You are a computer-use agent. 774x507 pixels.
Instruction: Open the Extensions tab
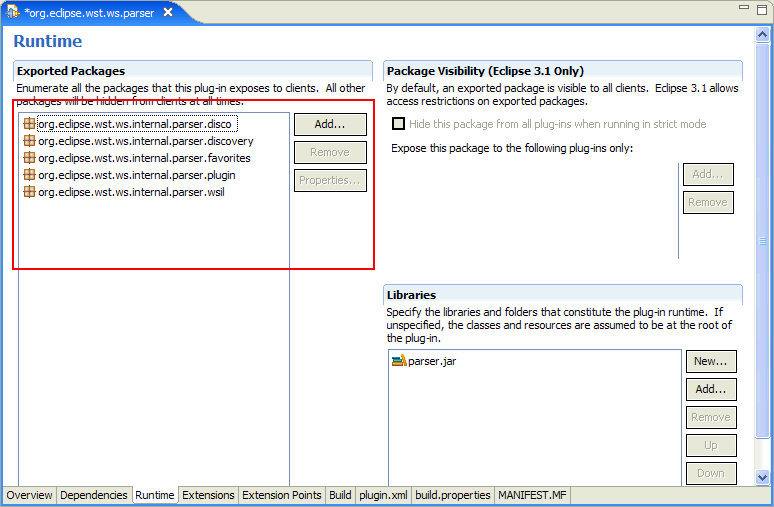[208, 495]
